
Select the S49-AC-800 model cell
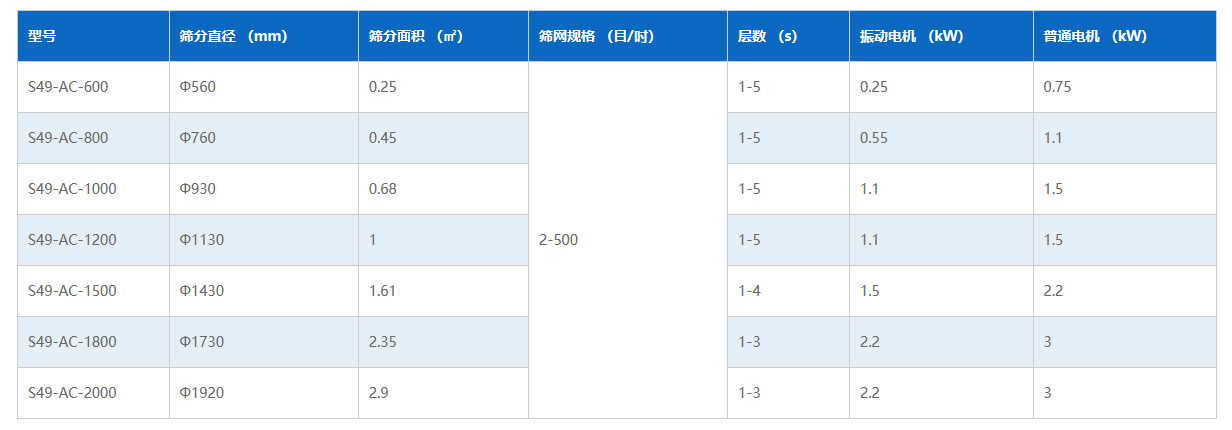click(x=68, y=138)
